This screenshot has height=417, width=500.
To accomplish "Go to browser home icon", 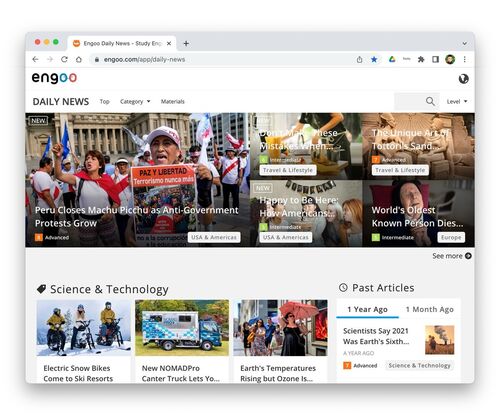I will point(79,59).
